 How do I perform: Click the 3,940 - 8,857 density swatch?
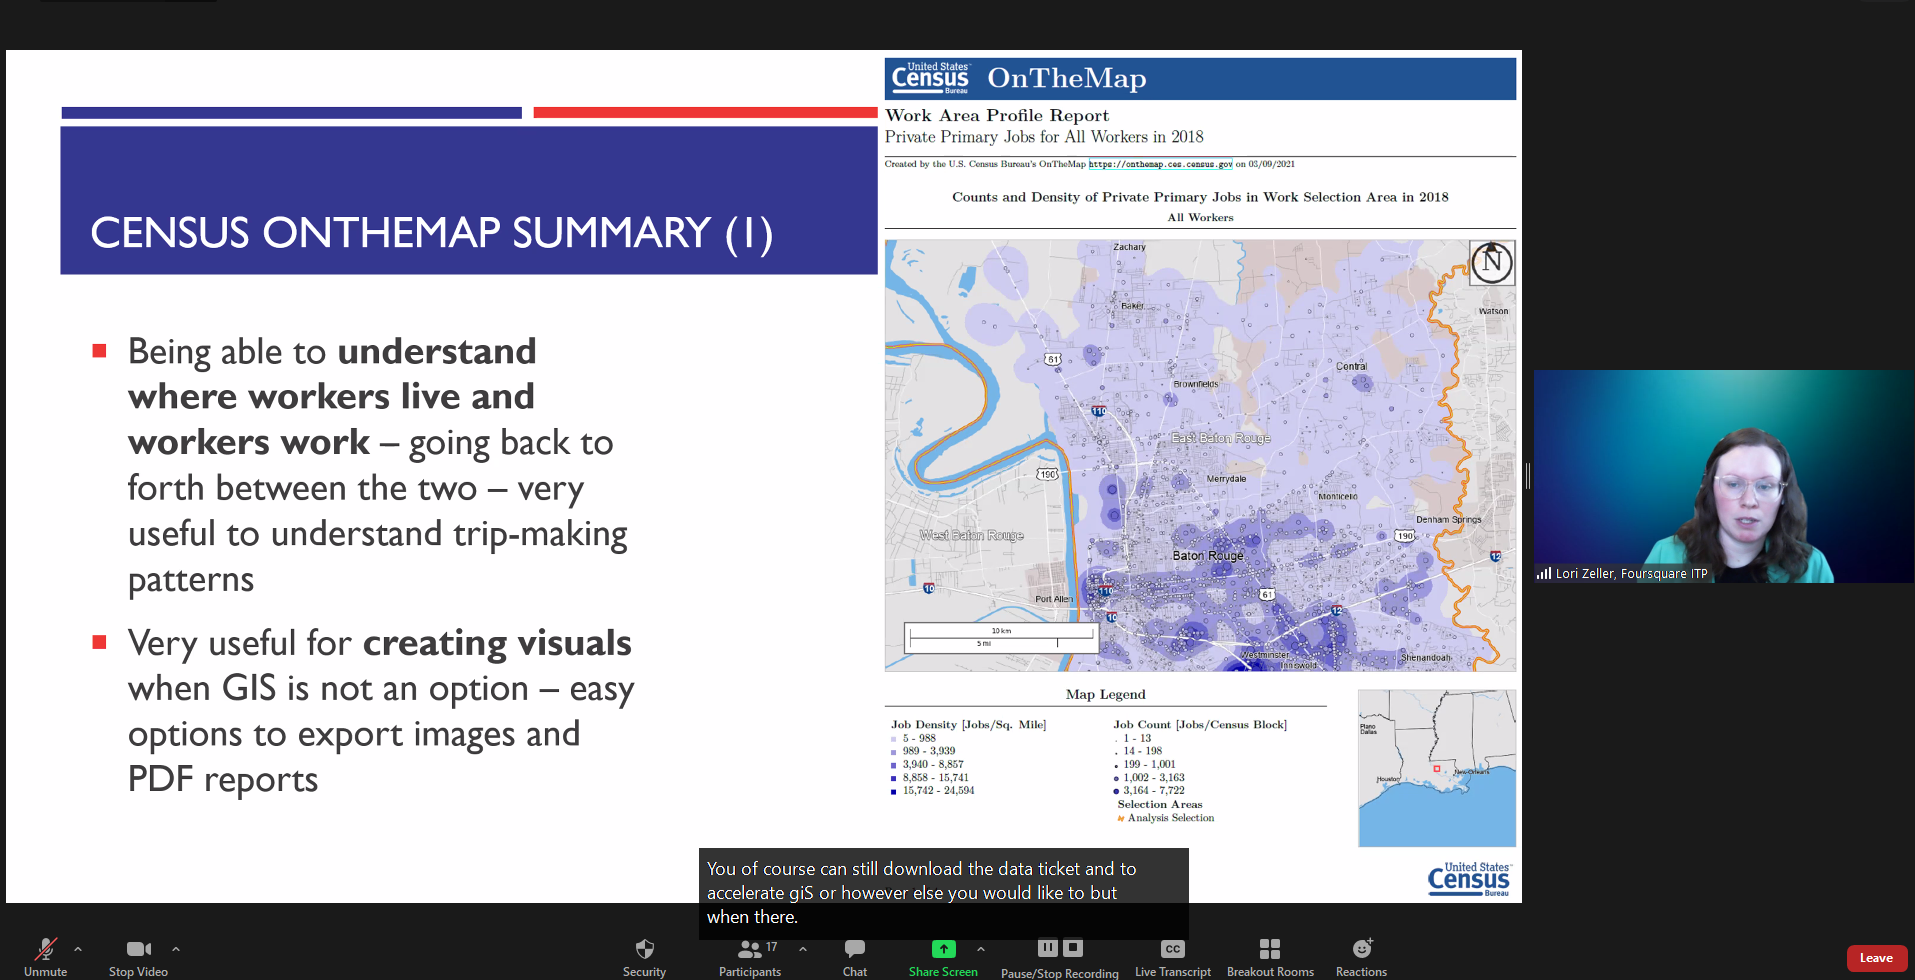point(894,765)
